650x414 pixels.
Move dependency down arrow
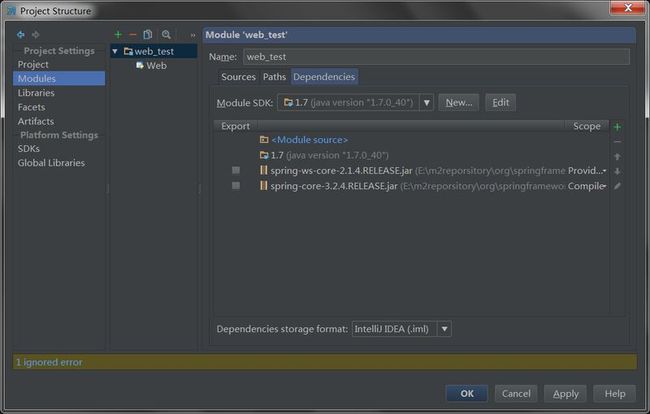[x=617, y=171]
